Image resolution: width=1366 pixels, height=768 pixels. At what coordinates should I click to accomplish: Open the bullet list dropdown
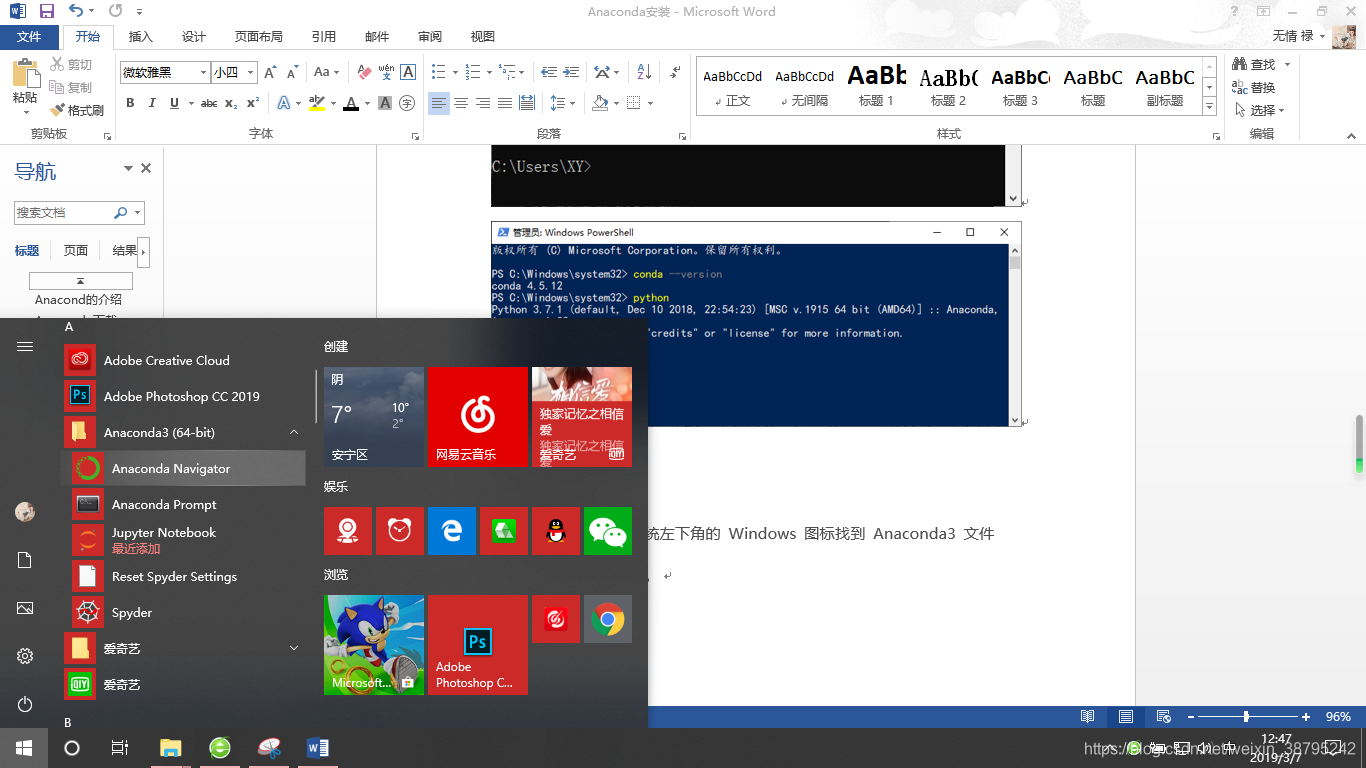click(x=455, y=72)
